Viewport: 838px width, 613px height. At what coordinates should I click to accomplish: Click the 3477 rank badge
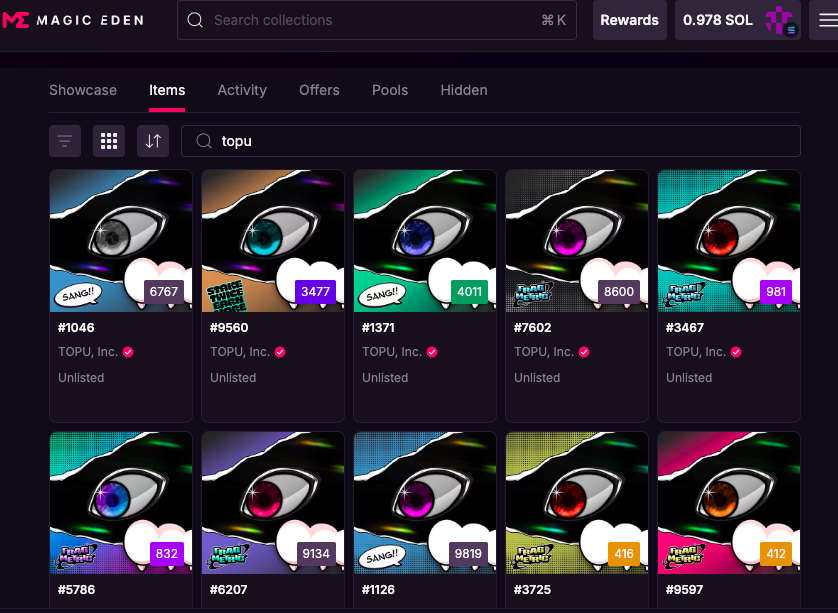315,292
